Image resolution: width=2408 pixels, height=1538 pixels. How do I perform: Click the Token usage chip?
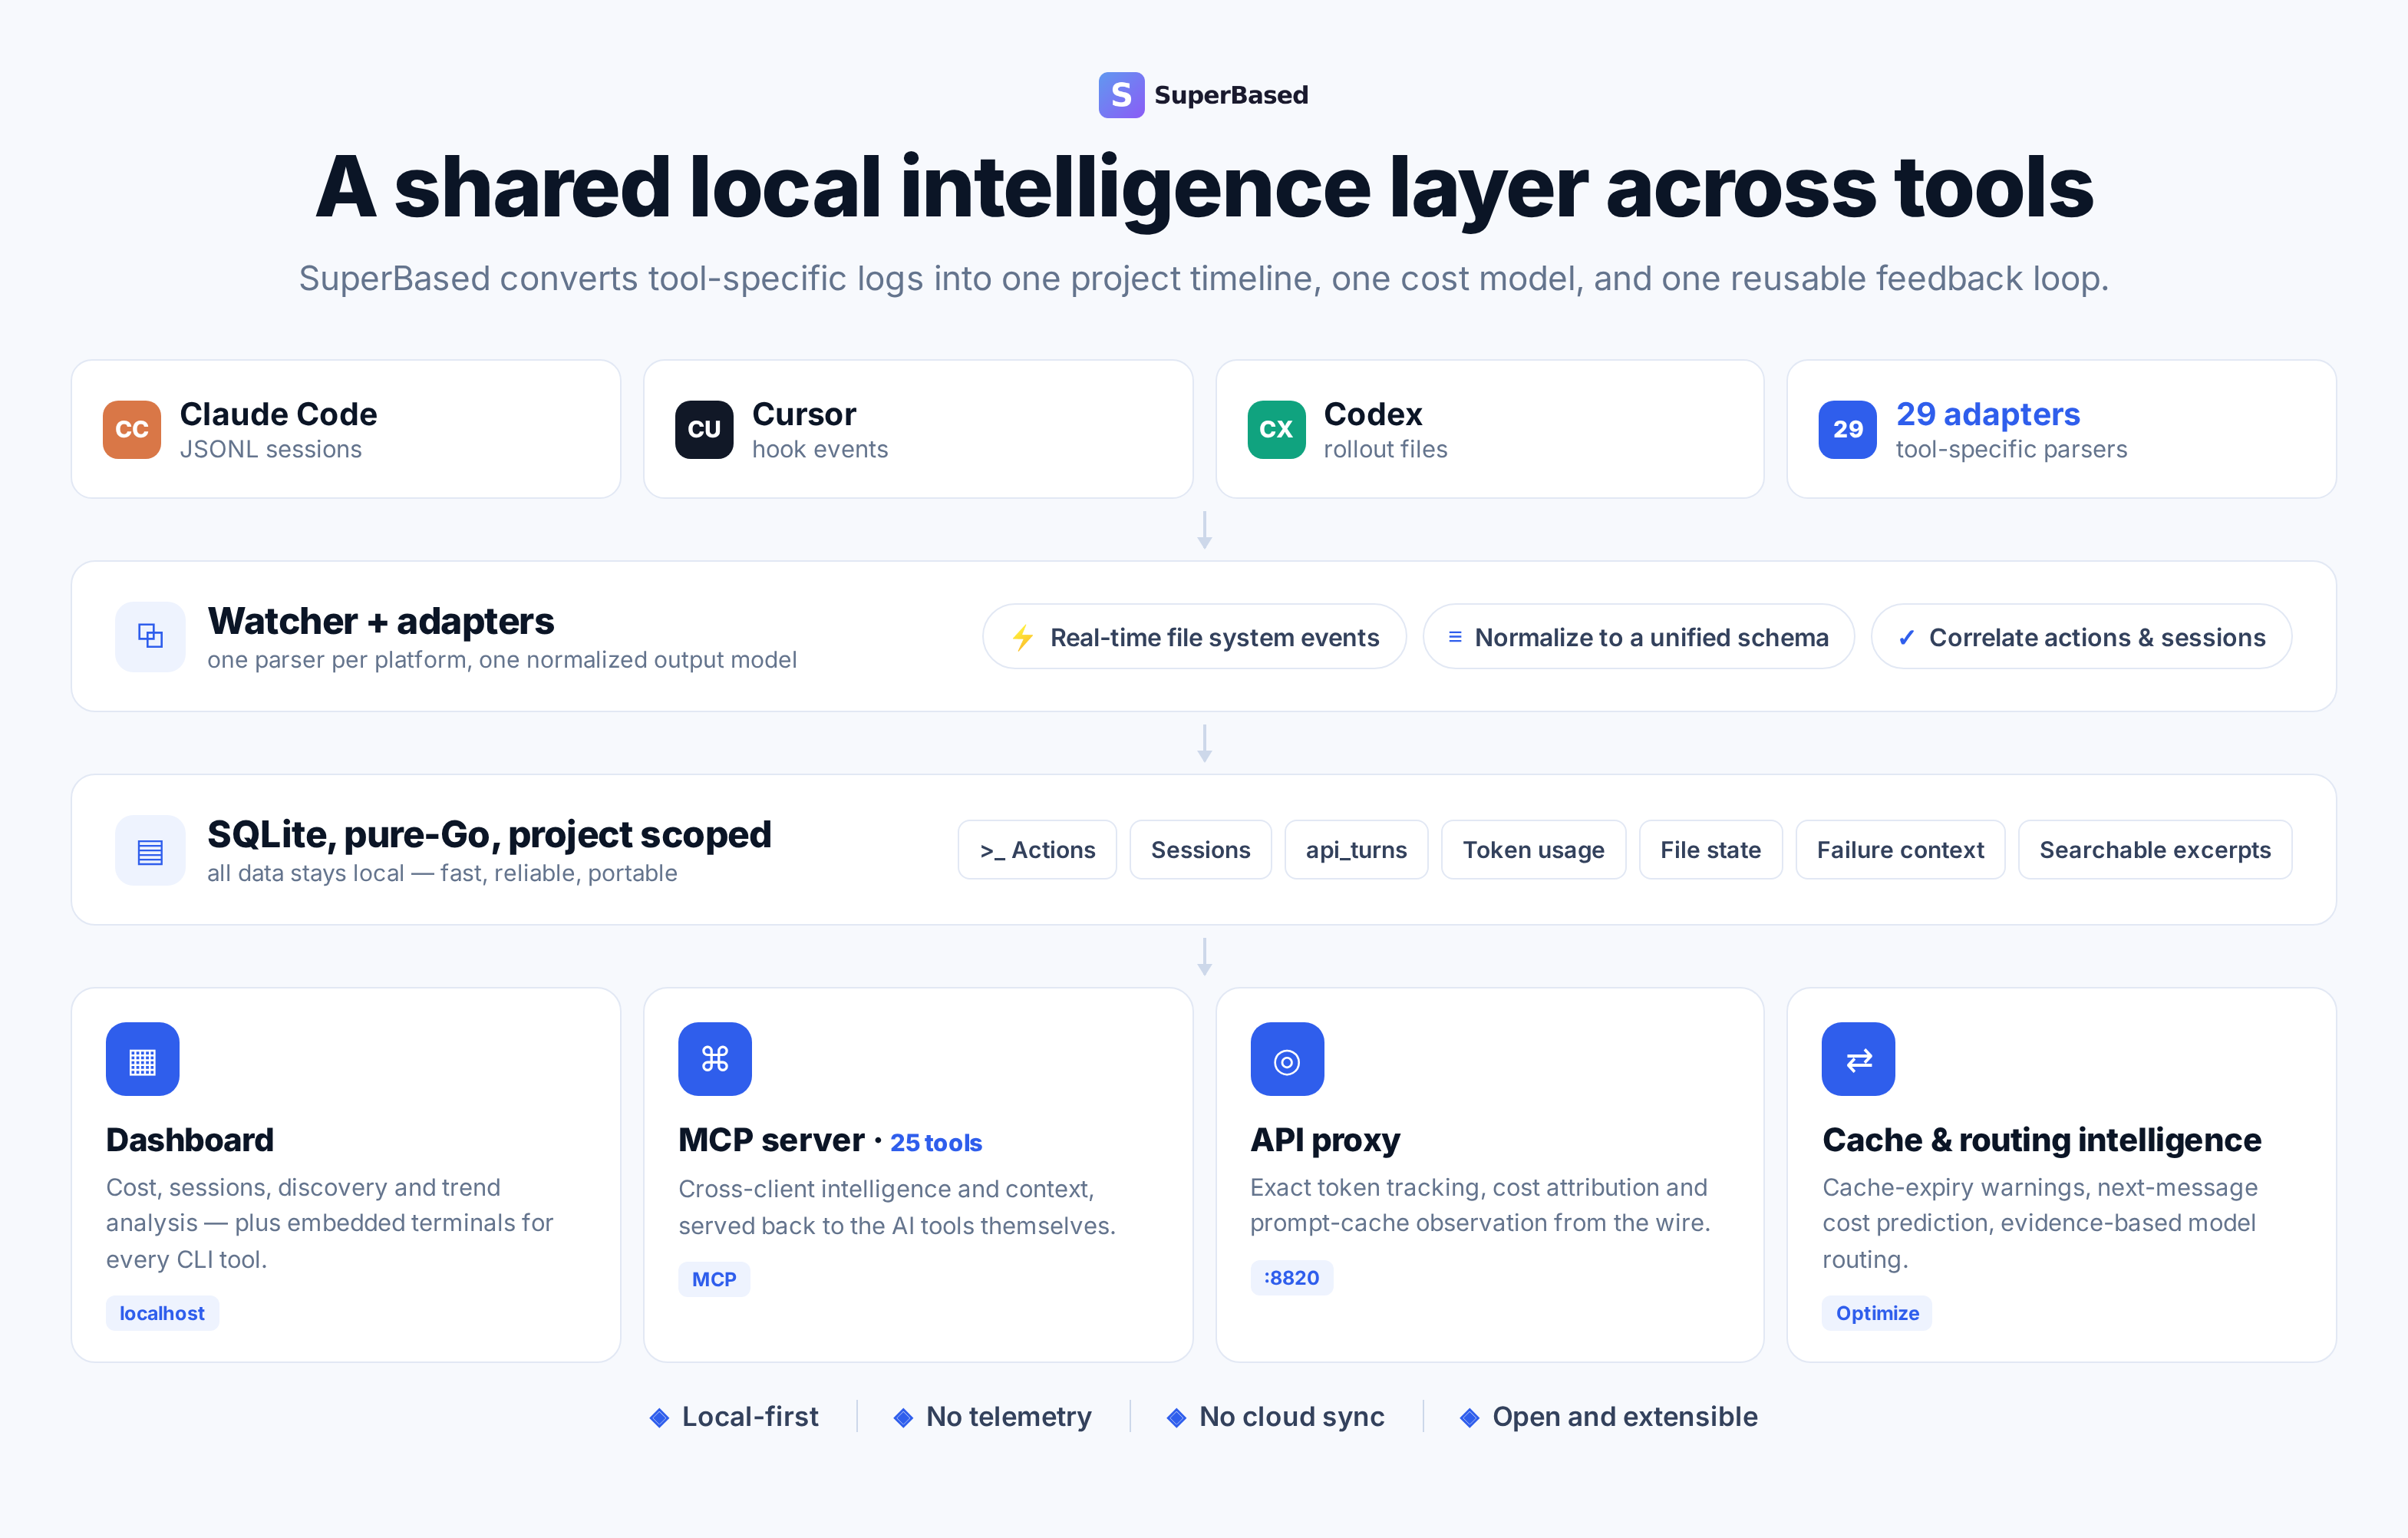click(1533, 850)
